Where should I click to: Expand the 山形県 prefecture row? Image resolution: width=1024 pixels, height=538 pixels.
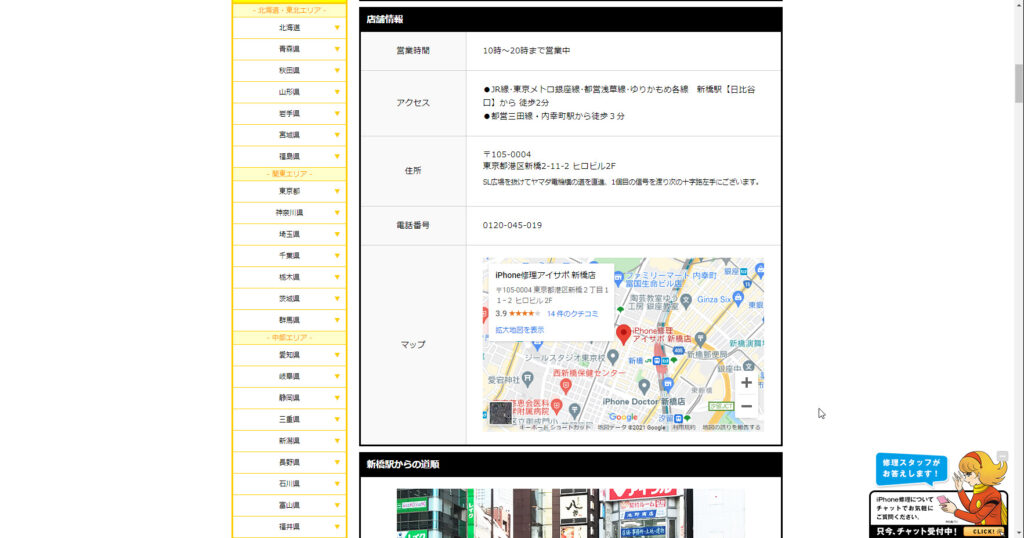[x=289, y=92]
